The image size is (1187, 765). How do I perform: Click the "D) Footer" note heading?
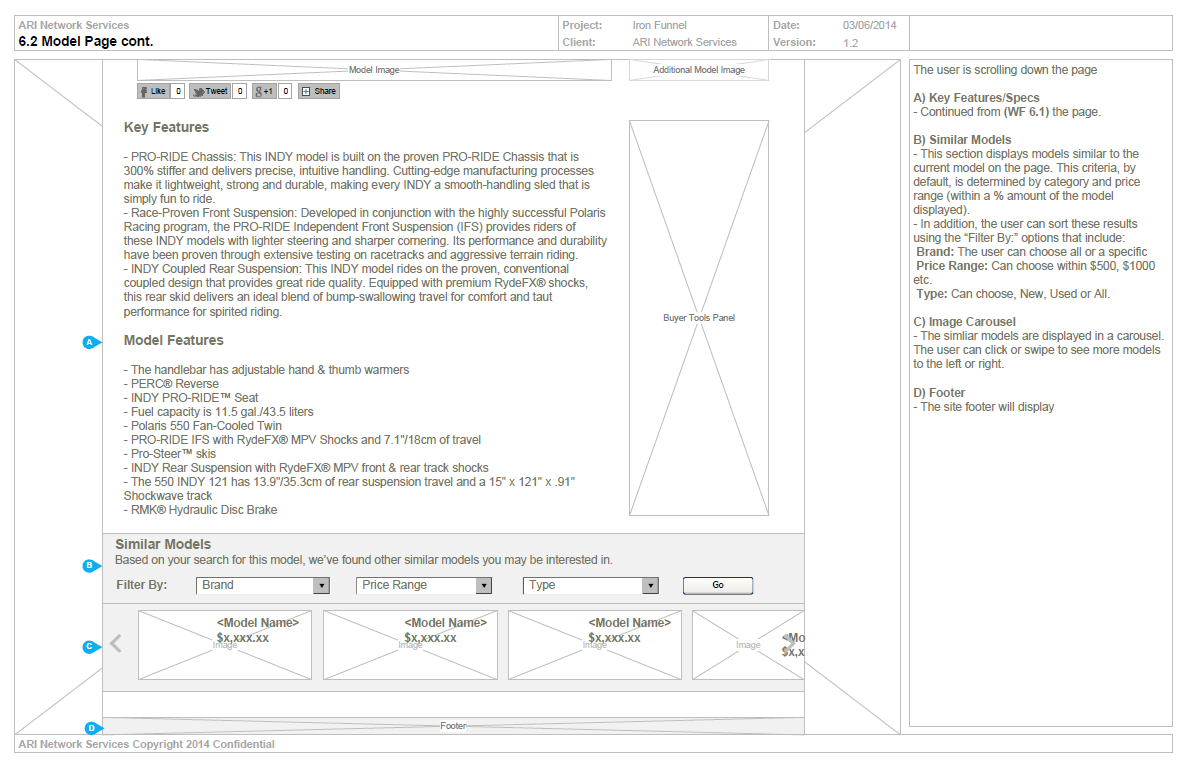click(939, 393)
